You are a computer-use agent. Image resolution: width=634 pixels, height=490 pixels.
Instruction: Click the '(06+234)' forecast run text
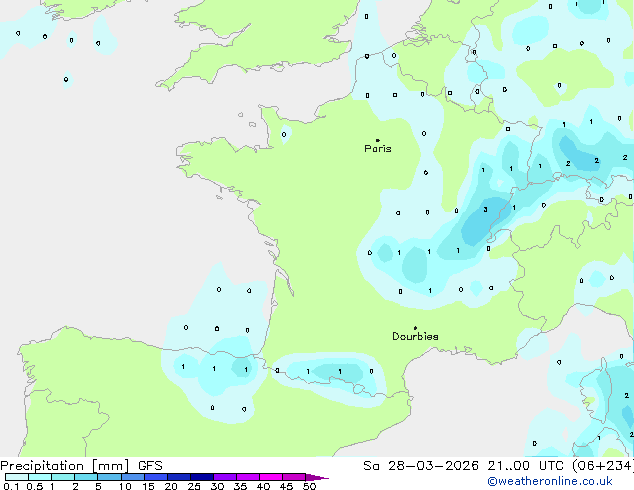[x=603, y=466]
